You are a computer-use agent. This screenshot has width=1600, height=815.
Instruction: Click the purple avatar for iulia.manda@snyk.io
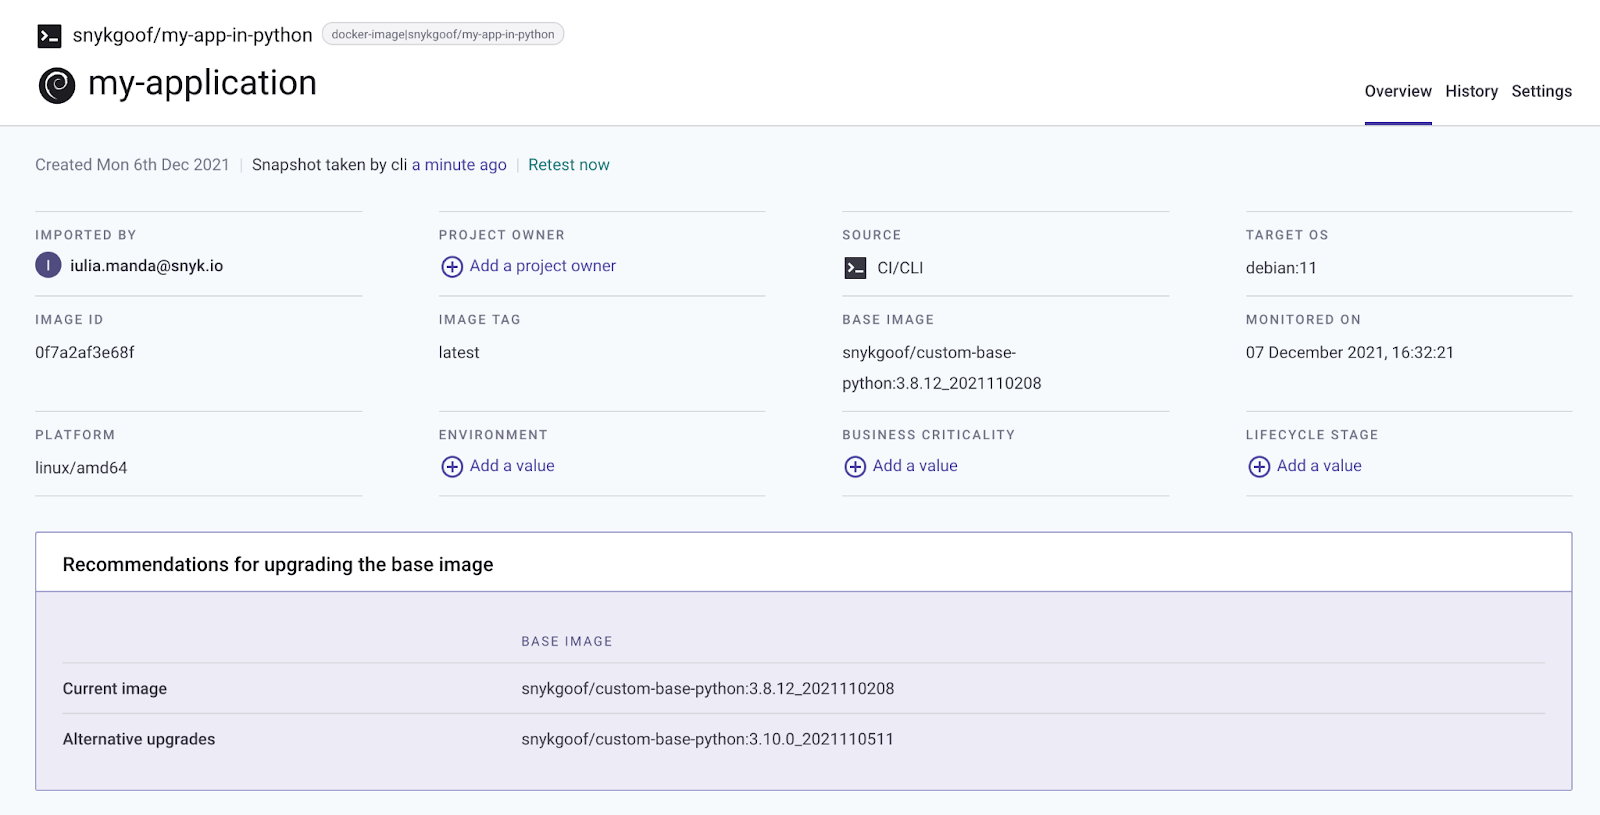[48, 265]
